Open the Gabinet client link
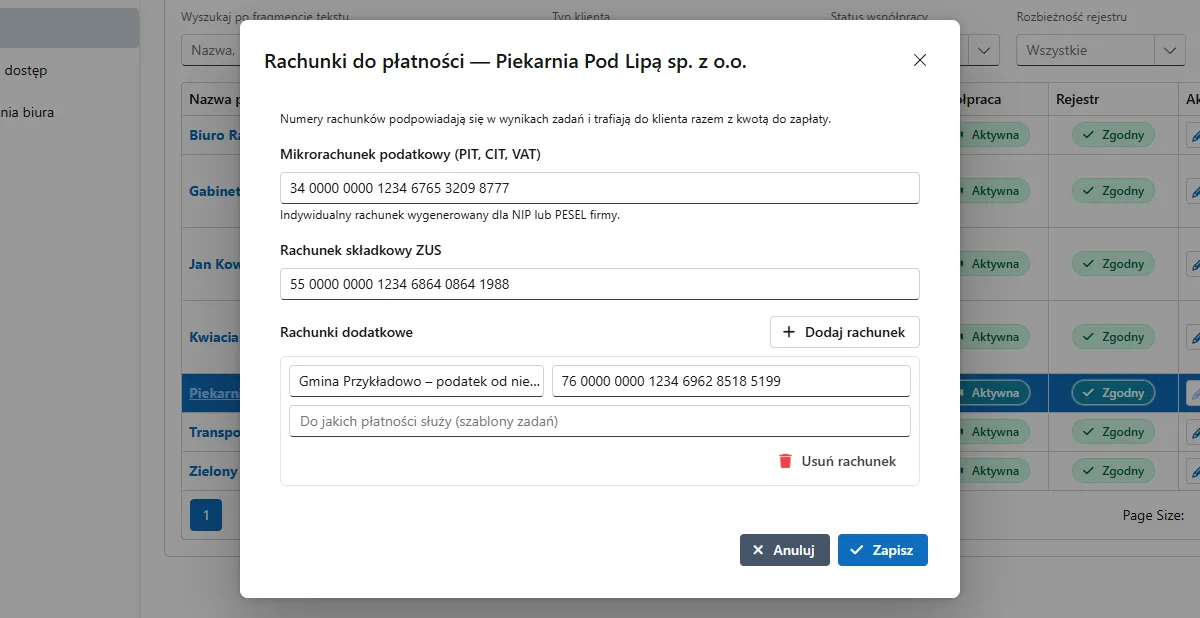Image resolution: width=1200 pixels, height=618 pixels. click(x=214, y=191)
